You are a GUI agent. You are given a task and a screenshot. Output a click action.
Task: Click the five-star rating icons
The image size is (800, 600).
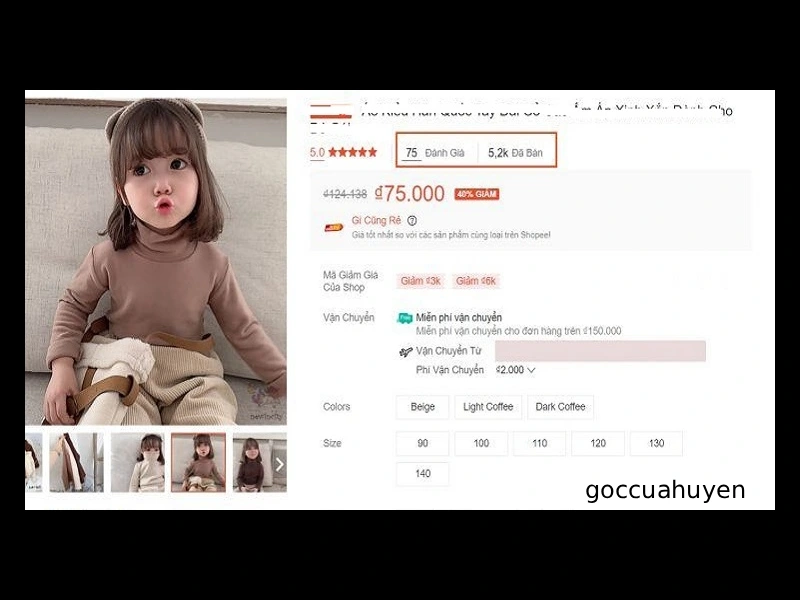353,152
